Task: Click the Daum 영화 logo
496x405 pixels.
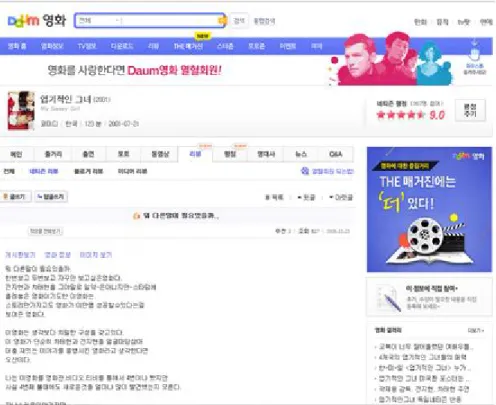Action: 37,21
